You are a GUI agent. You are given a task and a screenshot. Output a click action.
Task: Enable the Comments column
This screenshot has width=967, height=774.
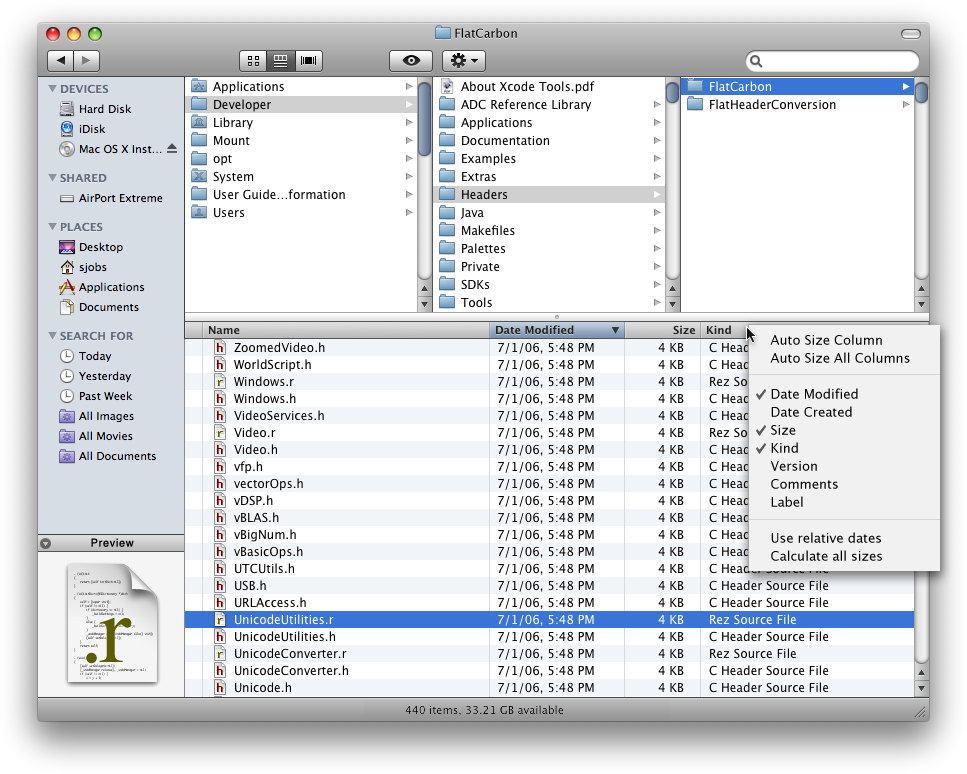point(804,484)
